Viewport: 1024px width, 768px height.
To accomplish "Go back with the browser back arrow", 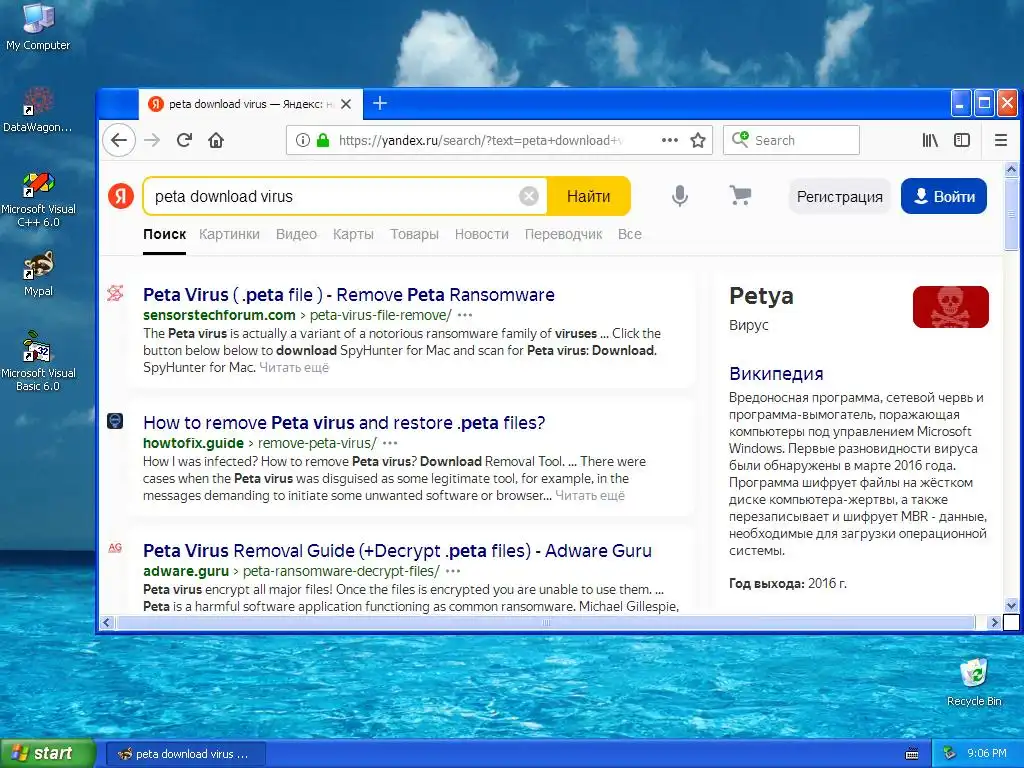I will tap(119, 140).
